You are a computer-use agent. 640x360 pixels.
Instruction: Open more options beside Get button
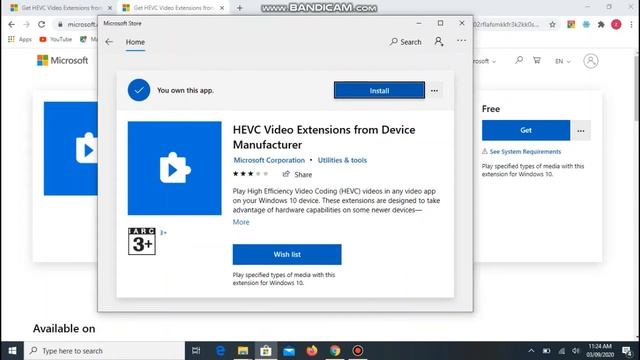[581, 131]
